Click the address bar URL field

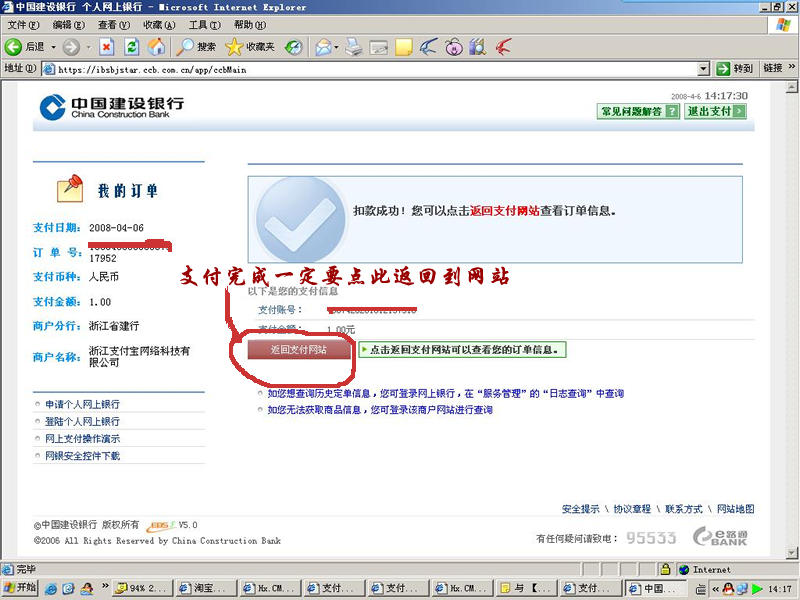(x=370, y=69)
